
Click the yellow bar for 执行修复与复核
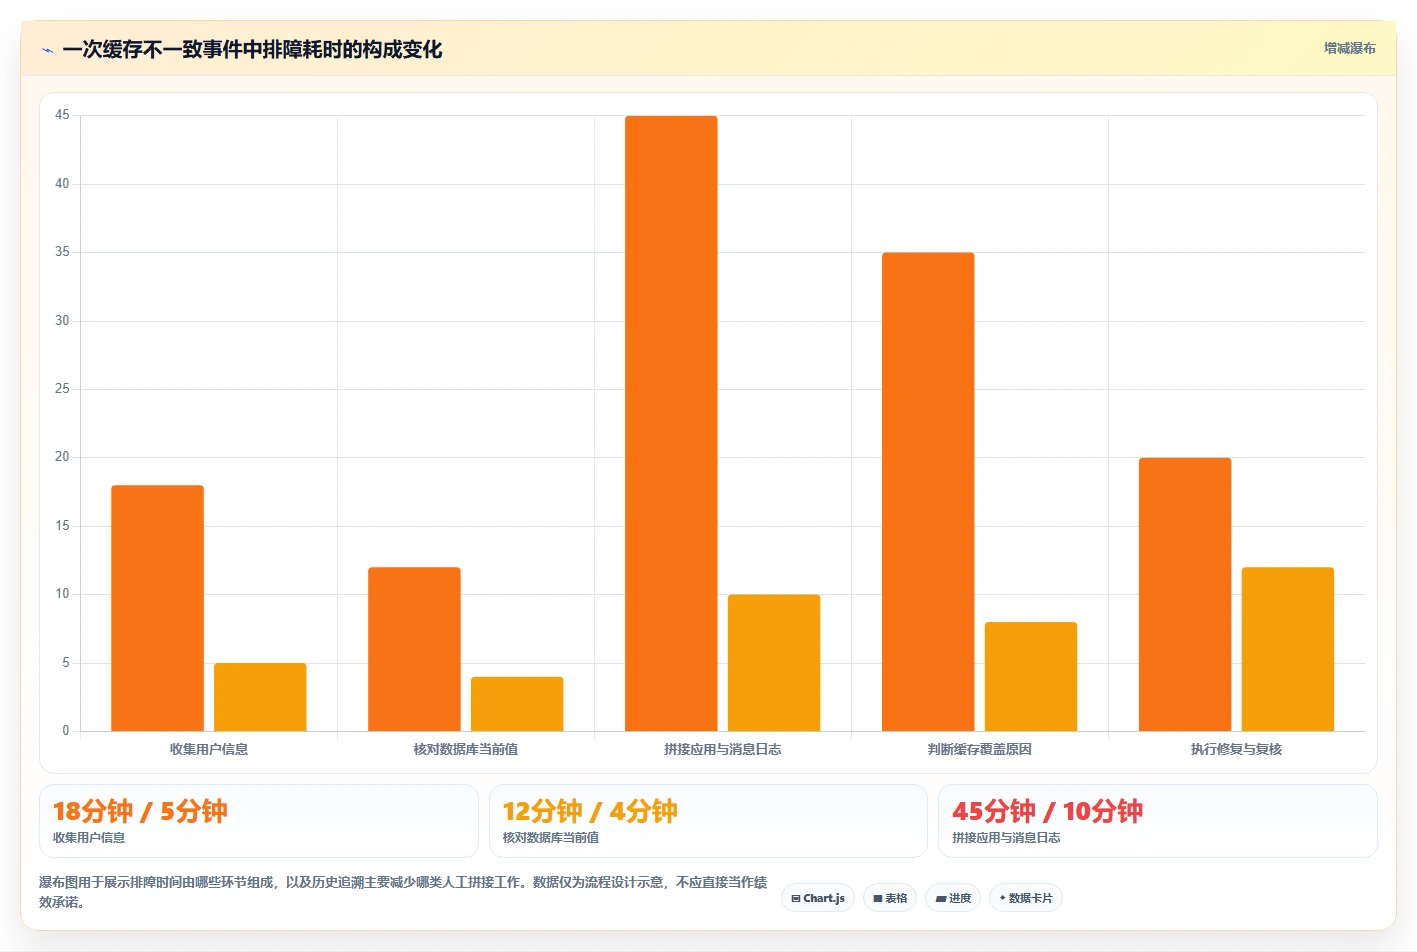[x=1288, y=649]
